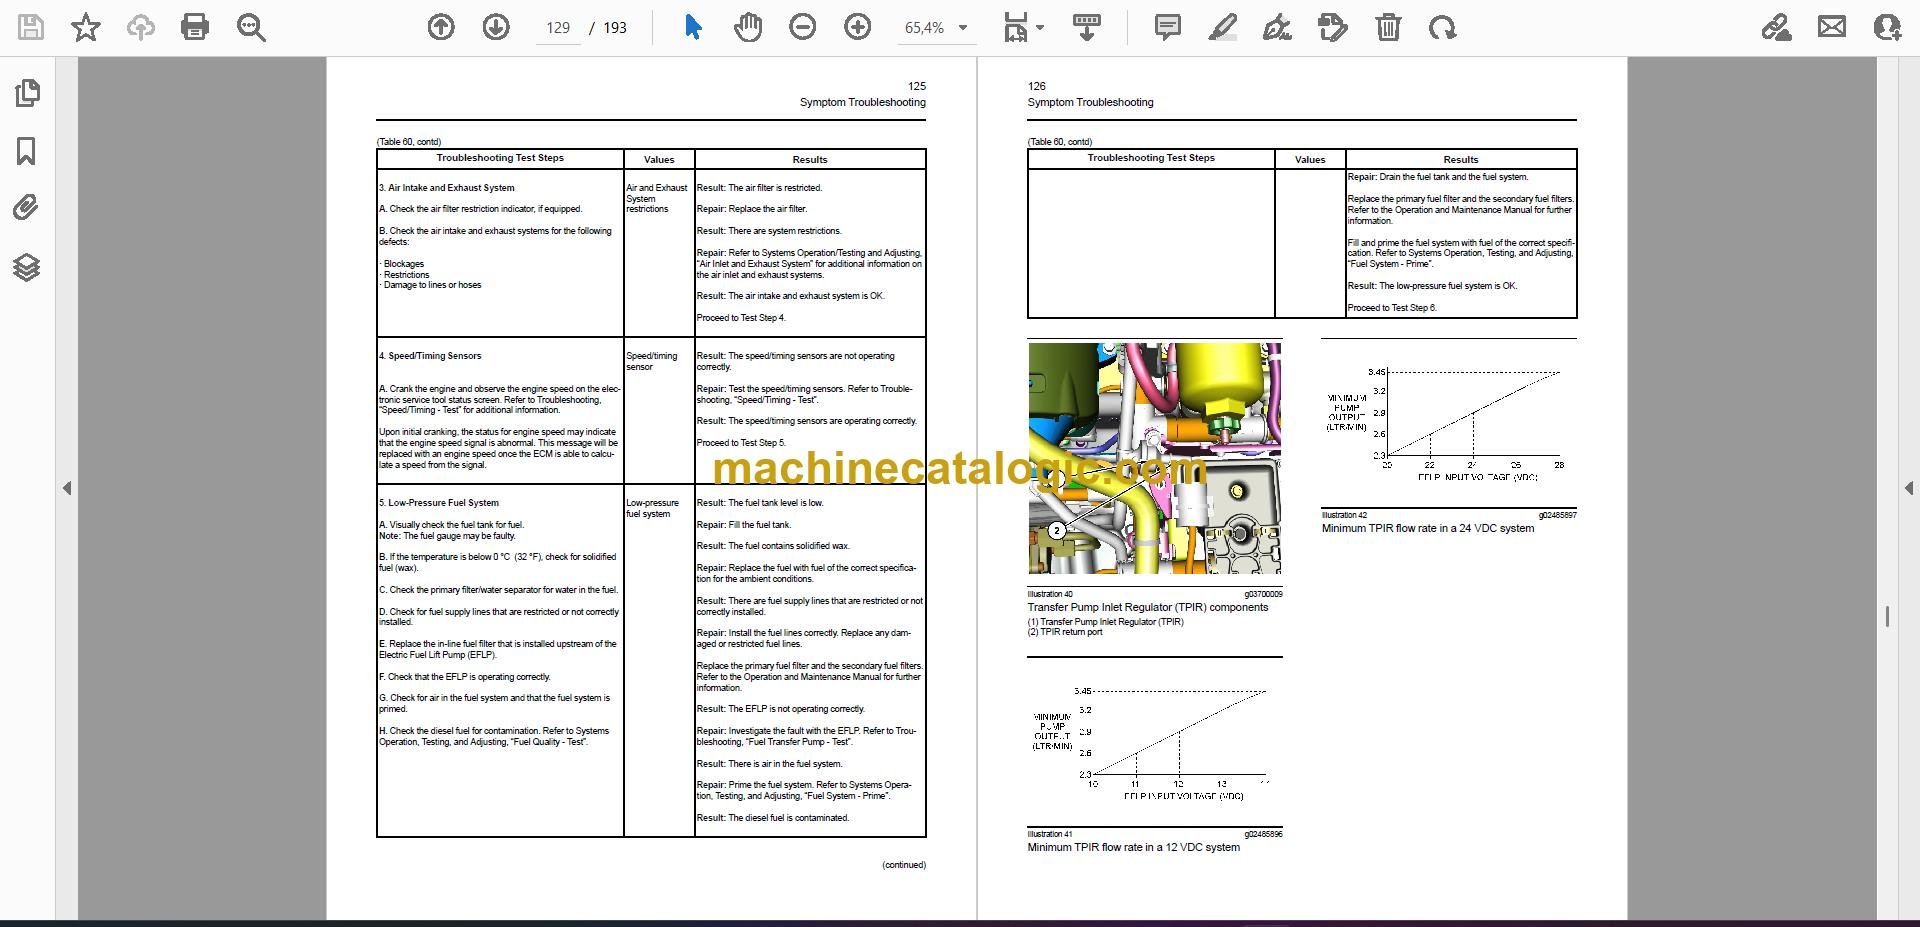Image resolution: width=1920 pixels, height=927 pixels.
Task: Click 'Proceed to Test Step 6.' text
Action: click(x=1392, y=308)
